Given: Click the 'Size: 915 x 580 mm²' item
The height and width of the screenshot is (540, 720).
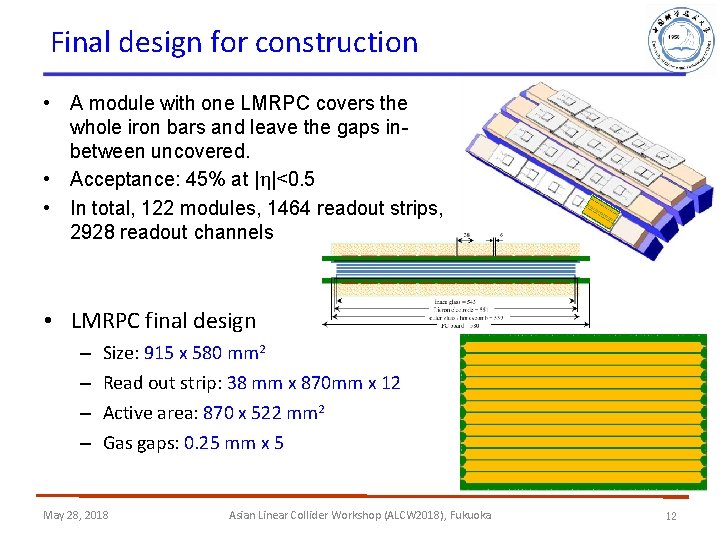Looking at the screenshot, I should click(184, 353).
